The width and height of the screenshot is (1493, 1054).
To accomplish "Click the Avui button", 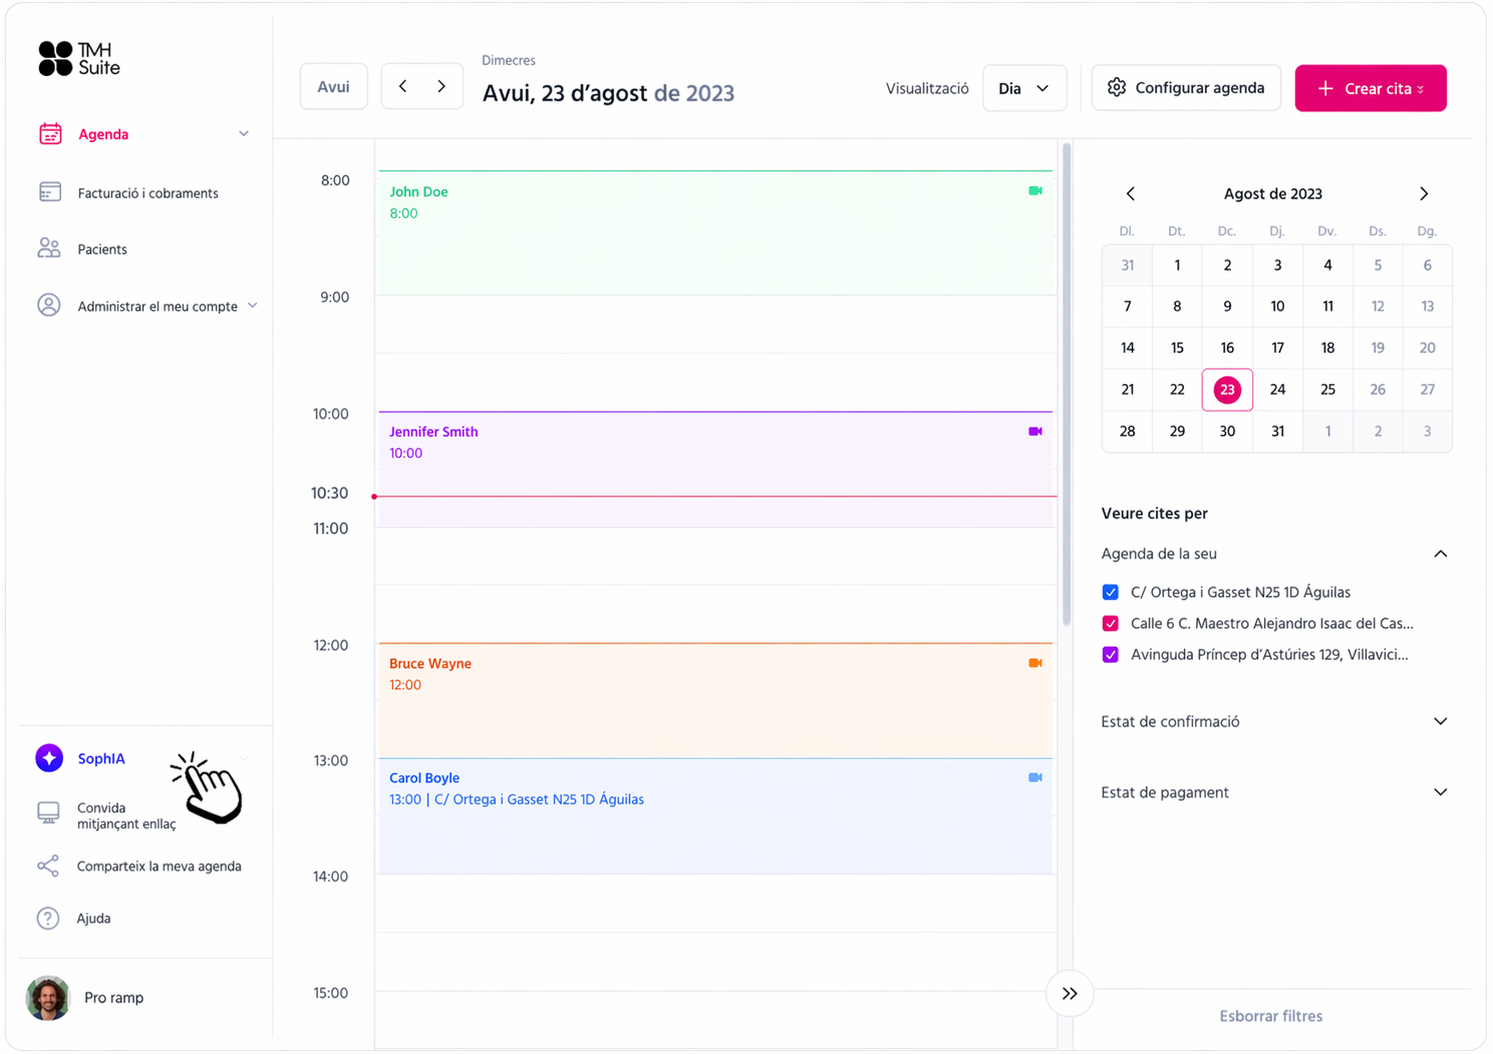I will coord(334,87).
